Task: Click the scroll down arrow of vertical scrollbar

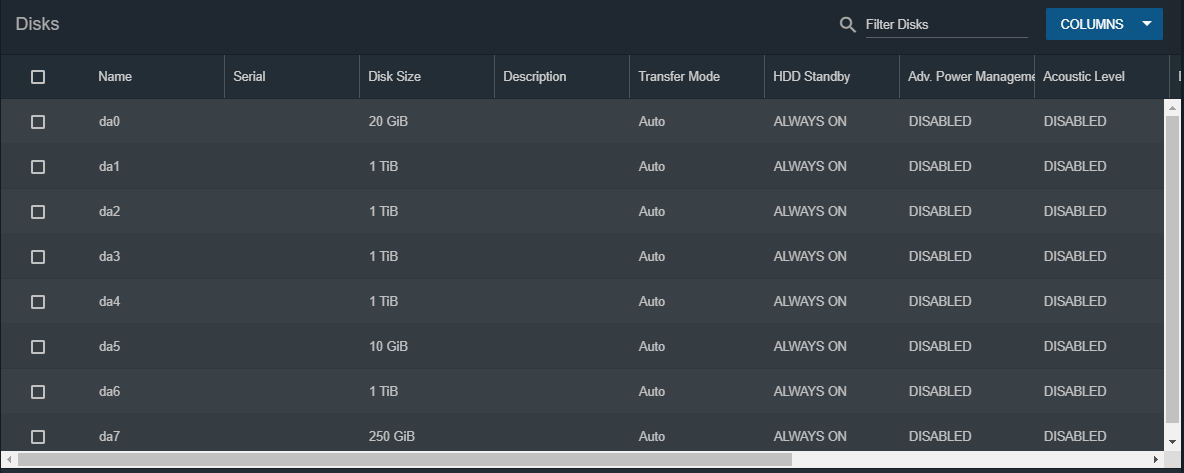Action: (1172, 442)
